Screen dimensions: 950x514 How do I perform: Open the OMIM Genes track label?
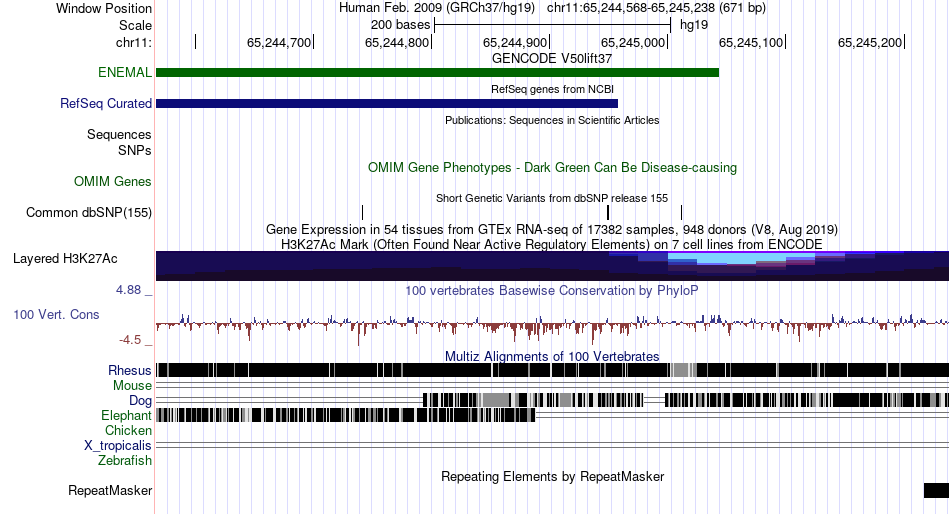tap(113, 181)
